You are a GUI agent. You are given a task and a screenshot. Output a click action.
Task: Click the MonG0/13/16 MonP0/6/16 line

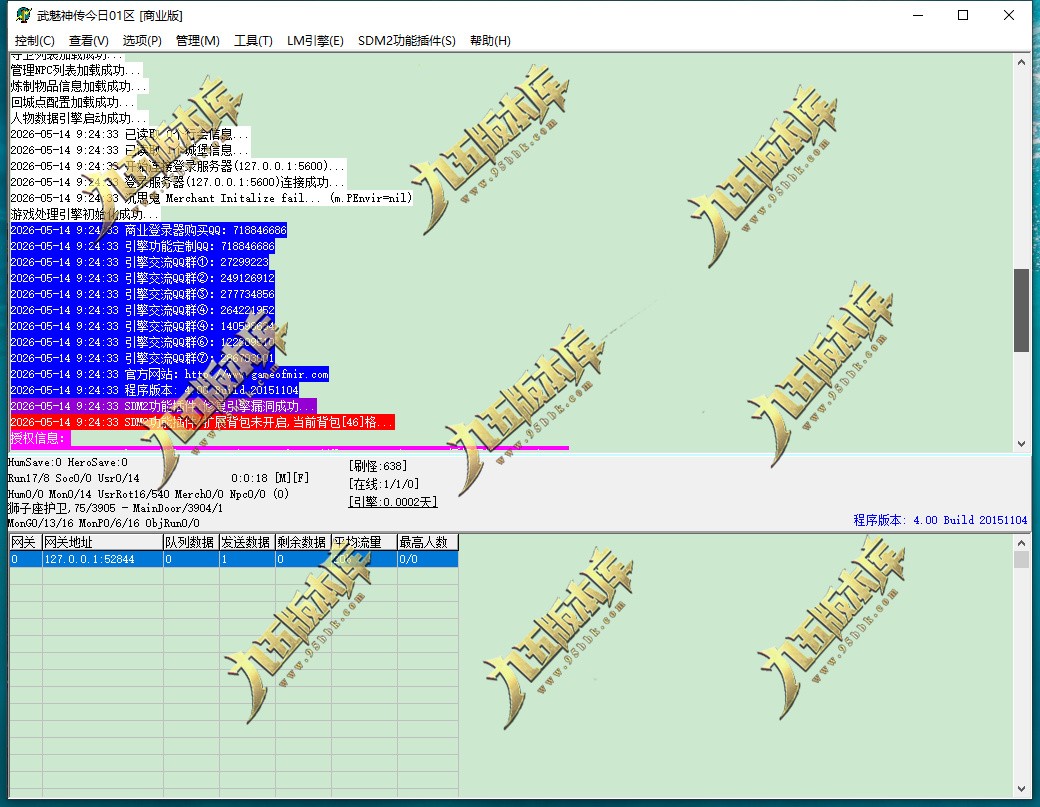103,523
